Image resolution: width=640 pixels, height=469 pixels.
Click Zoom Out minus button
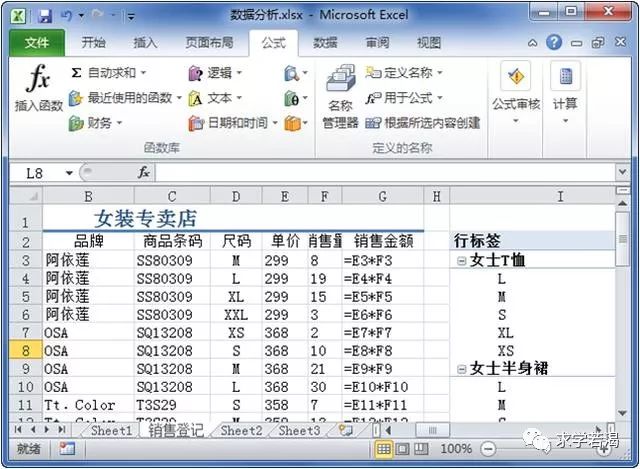click(x=487, y=449)
